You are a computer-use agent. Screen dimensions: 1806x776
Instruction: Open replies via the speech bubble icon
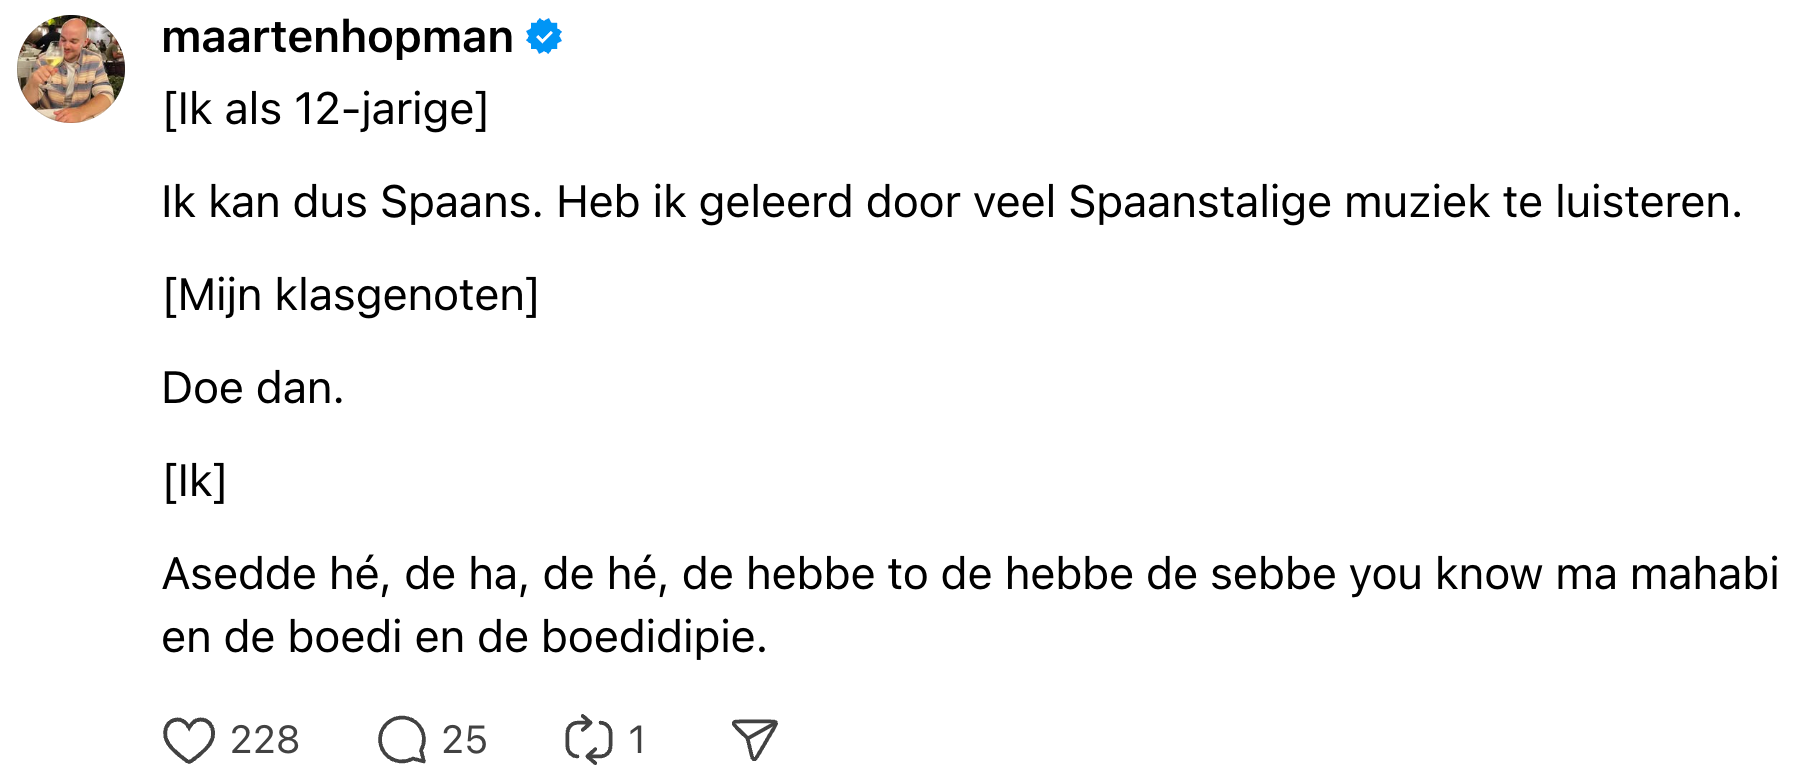402,741
